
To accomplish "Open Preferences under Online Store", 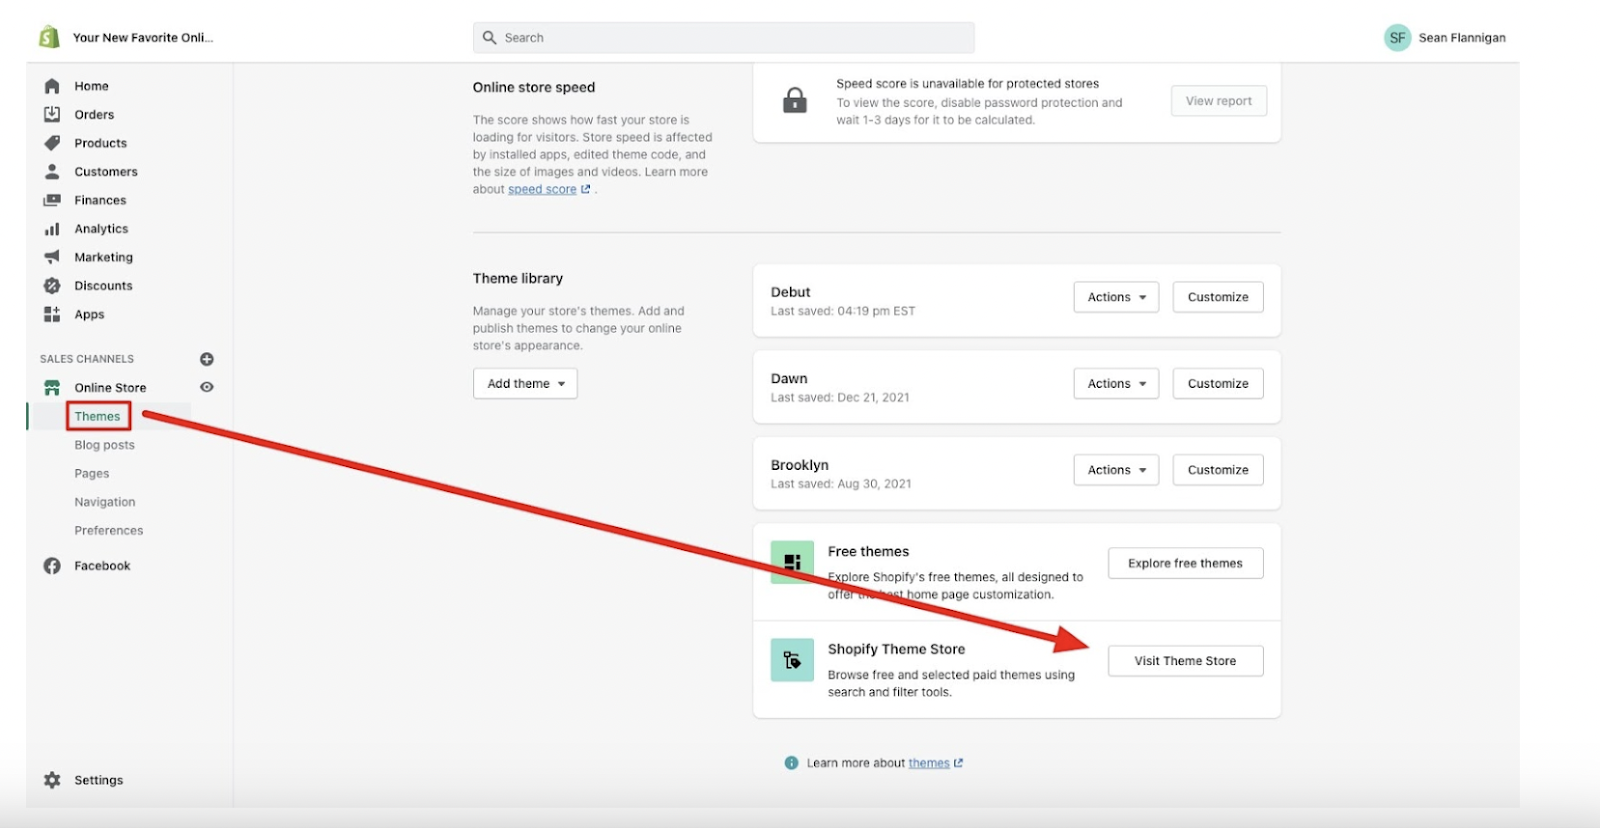I will click(x=109, y=531).
